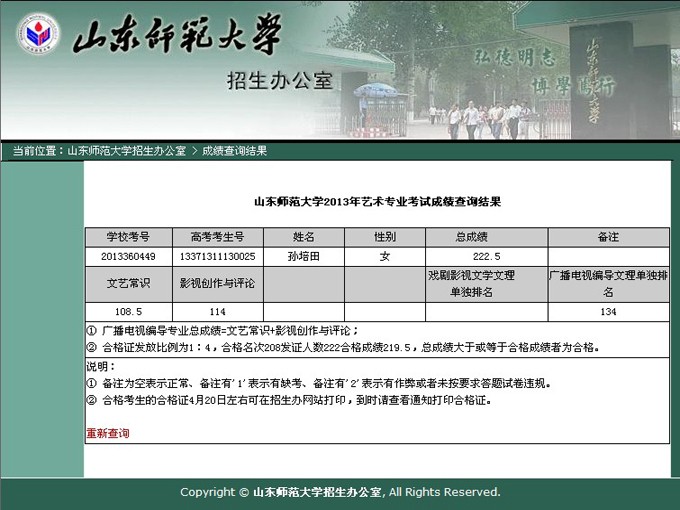The height and width of the screenshot is (510, 680).
Task: Click the 说明: label
Action: 101,366
